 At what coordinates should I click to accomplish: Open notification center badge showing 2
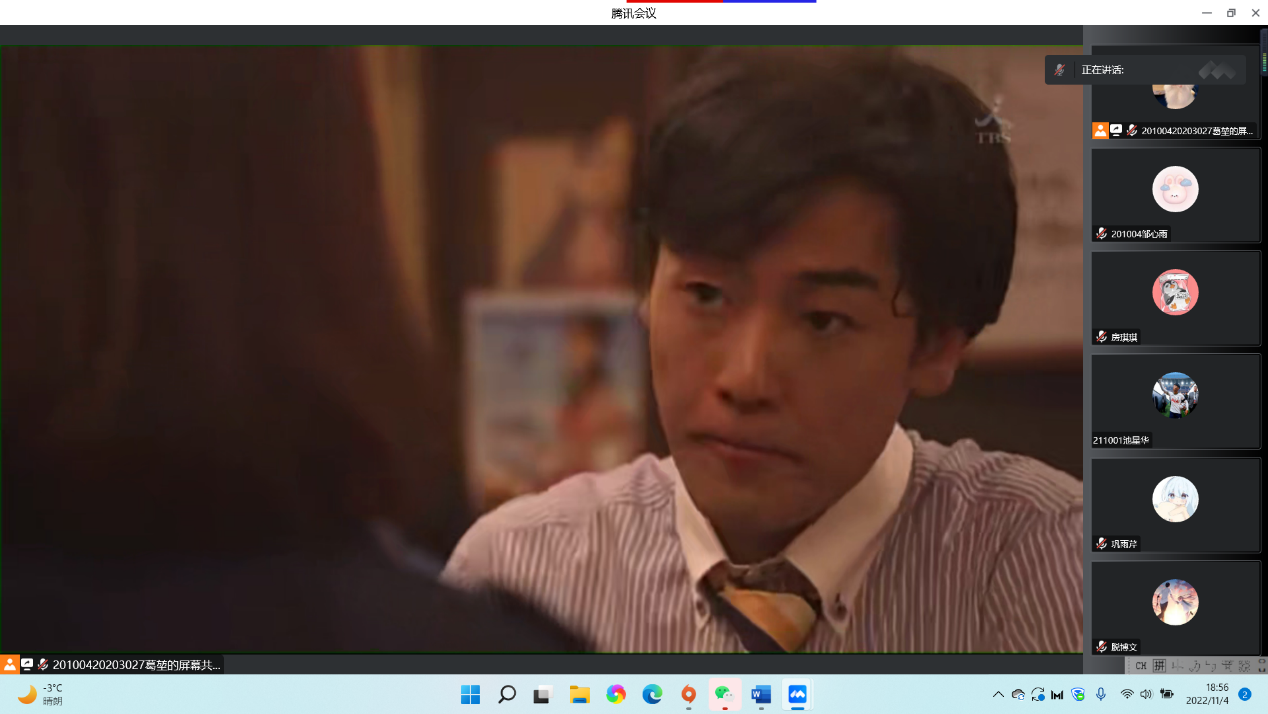point(1245,694)
